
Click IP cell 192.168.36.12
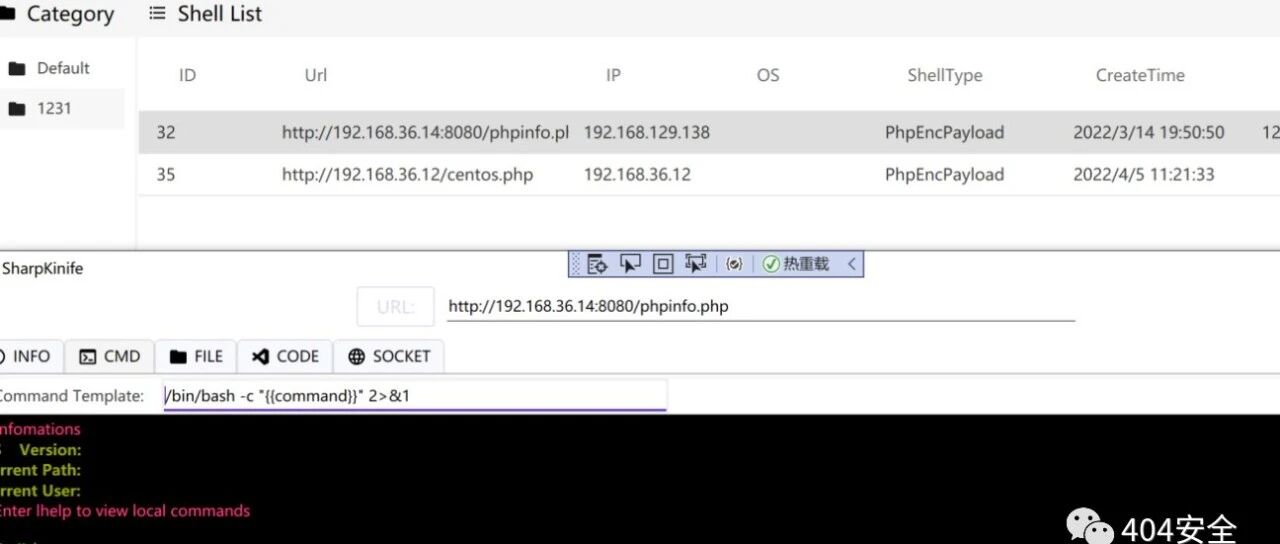637,174
